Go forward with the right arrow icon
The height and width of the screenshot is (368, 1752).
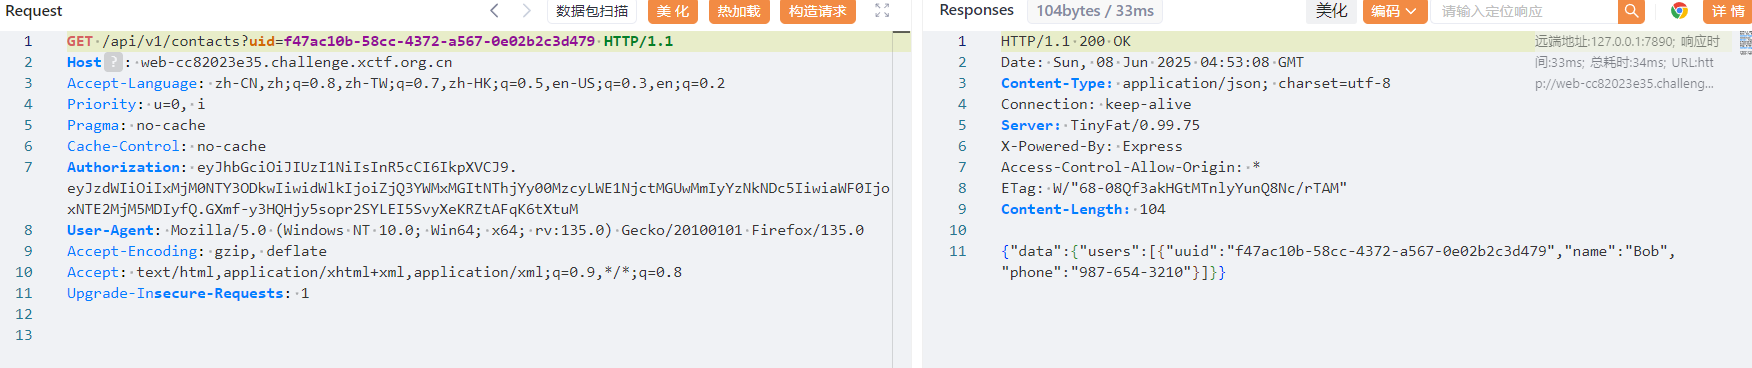(527, 11)
